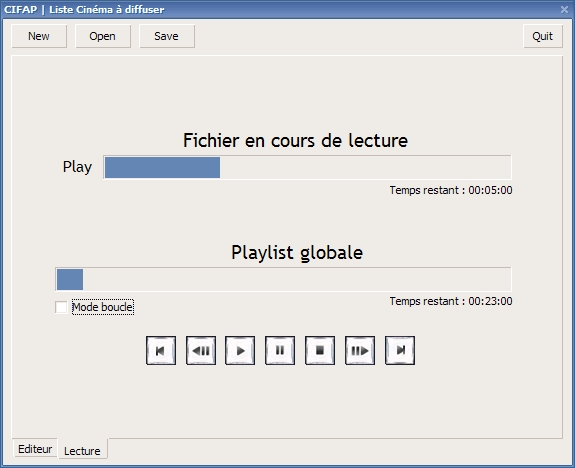Pause playback with the pause icon
Image resolution: width=575 pixels, height=468 pixels.
pos(280,351)
